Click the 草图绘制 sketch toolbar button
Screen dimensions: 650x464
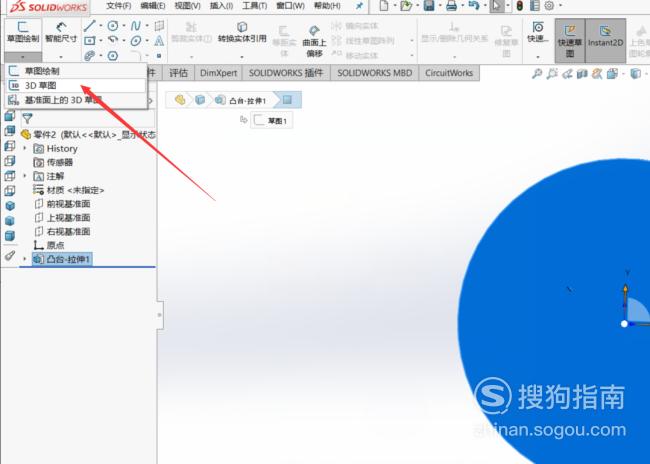point(23,32)
